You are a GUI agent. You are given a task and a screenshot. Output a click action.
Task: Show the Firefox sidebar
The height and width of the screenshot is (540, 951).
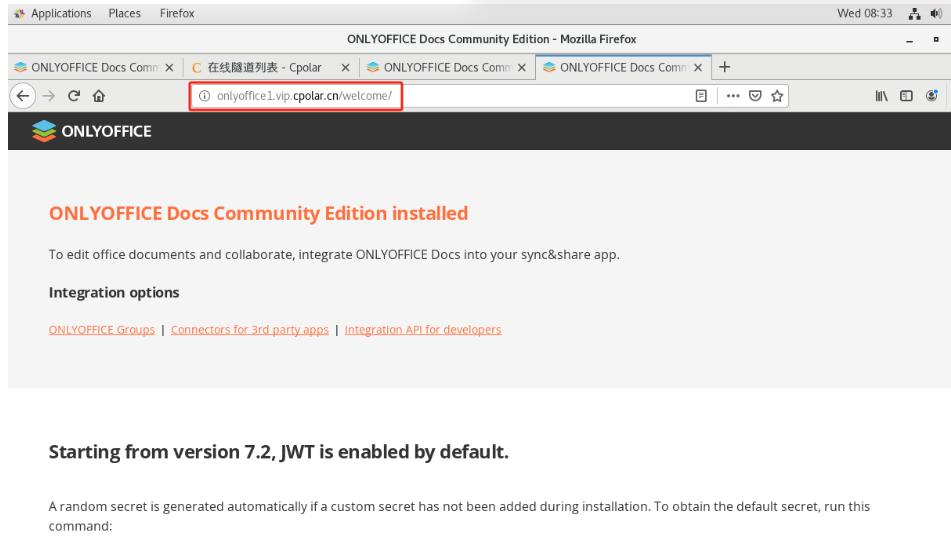pos(906,96)
